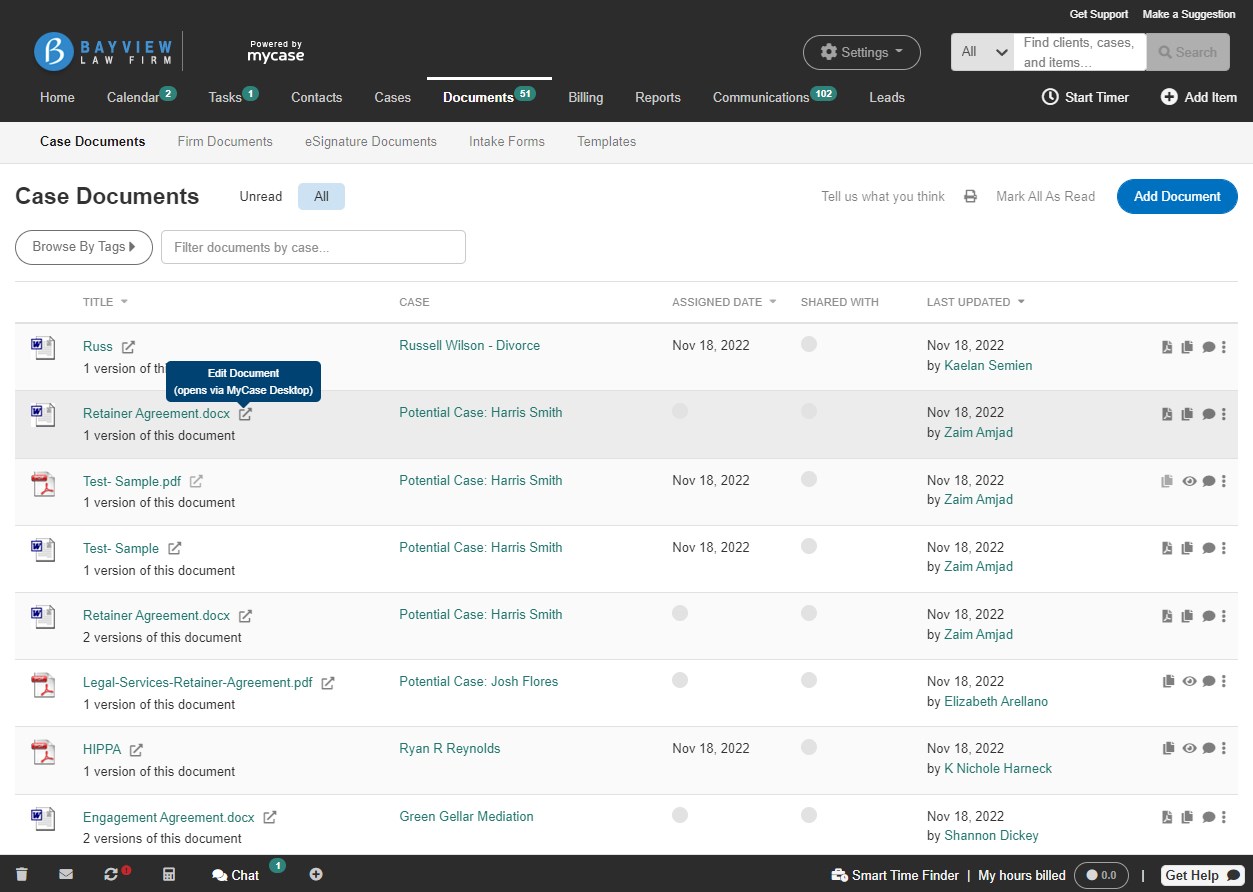Preview Test- Sample.pdf with the eye icon
The image size is (1253, 892).
click(x=1189, y=481)
